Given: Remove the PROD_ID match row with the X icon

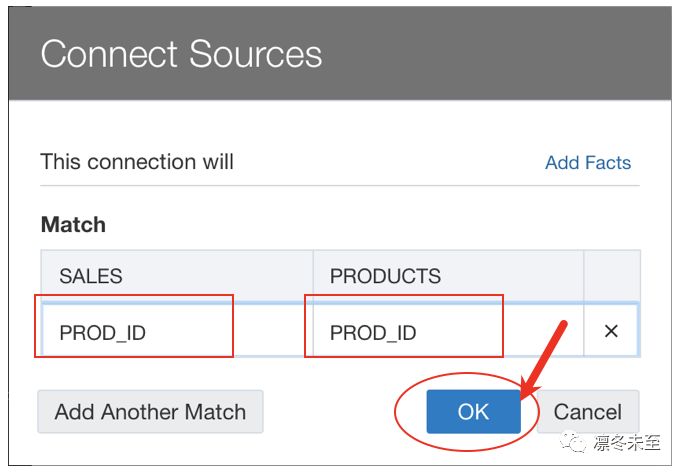Looking at the screenshot, I should pyautogui.click(x=611, y=331).
